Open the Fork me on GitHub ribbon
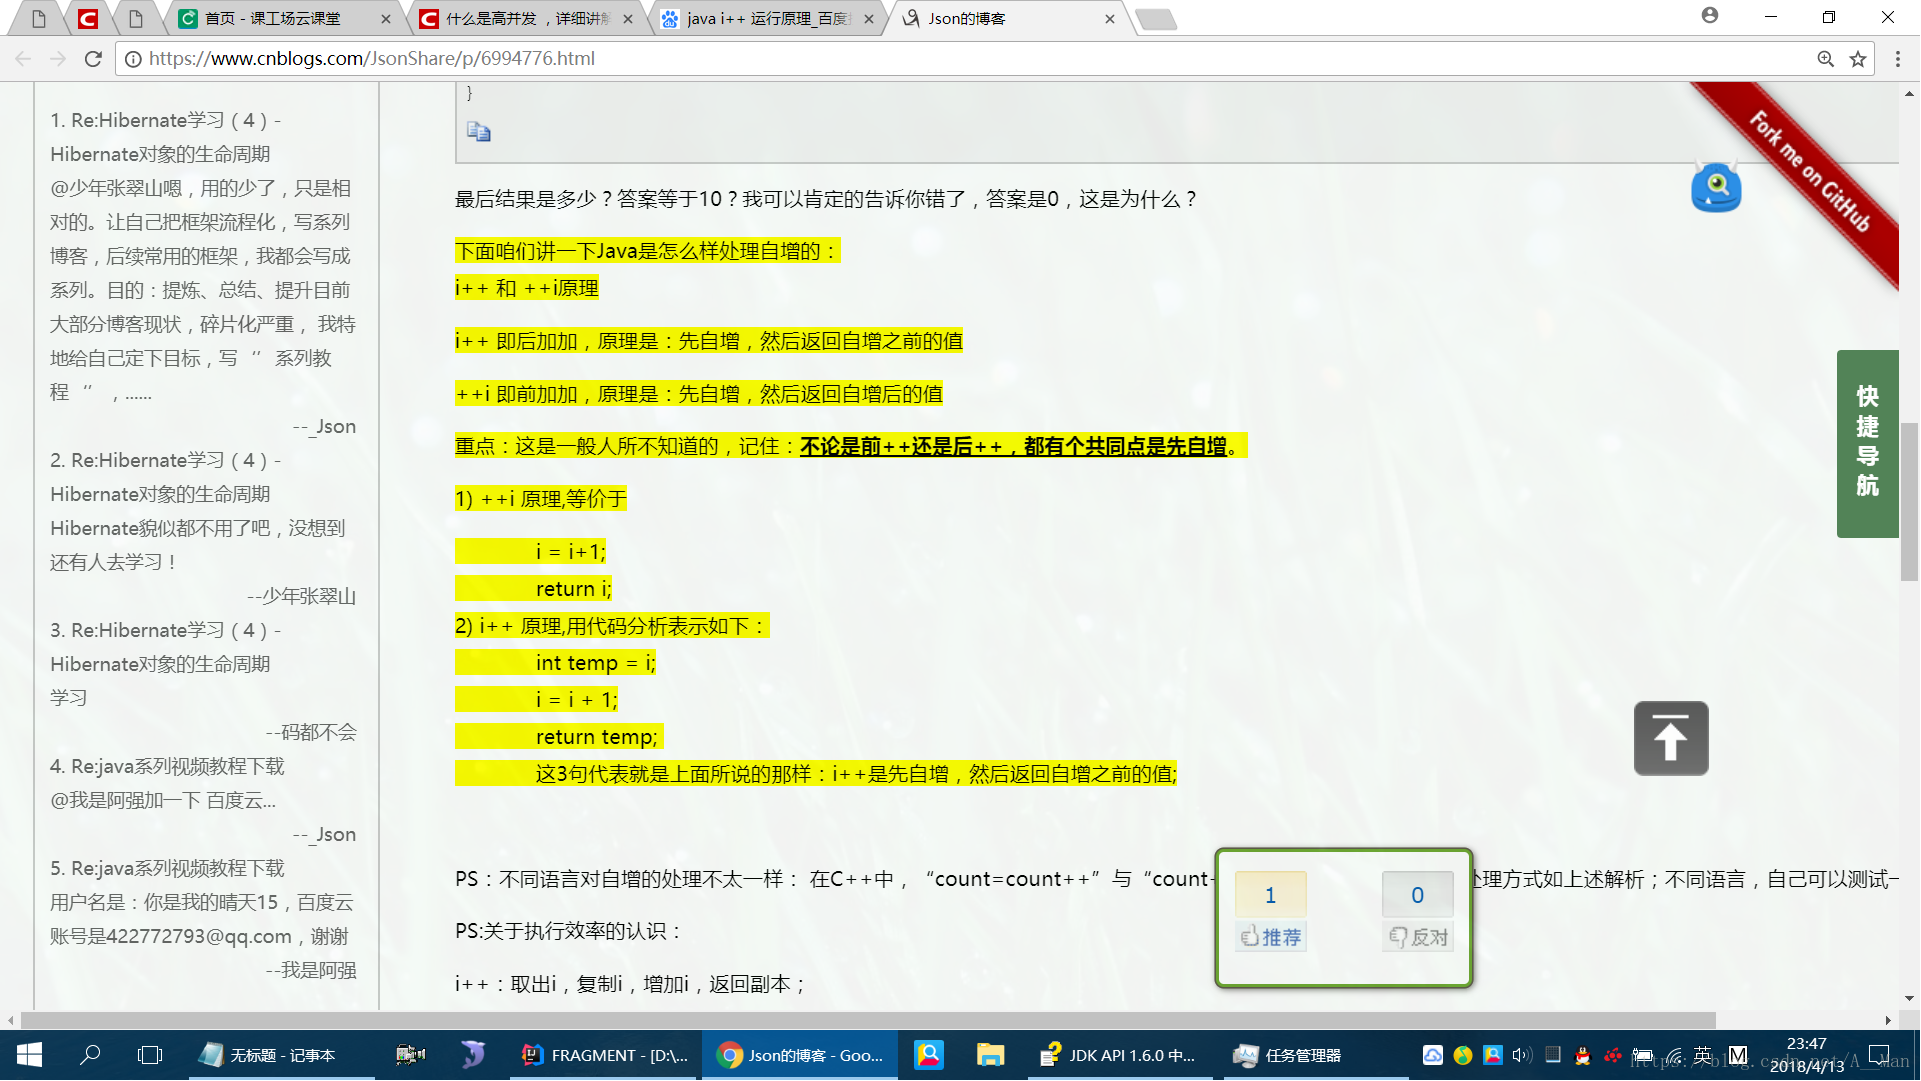The image size is (1921, 1081). 1809,172
